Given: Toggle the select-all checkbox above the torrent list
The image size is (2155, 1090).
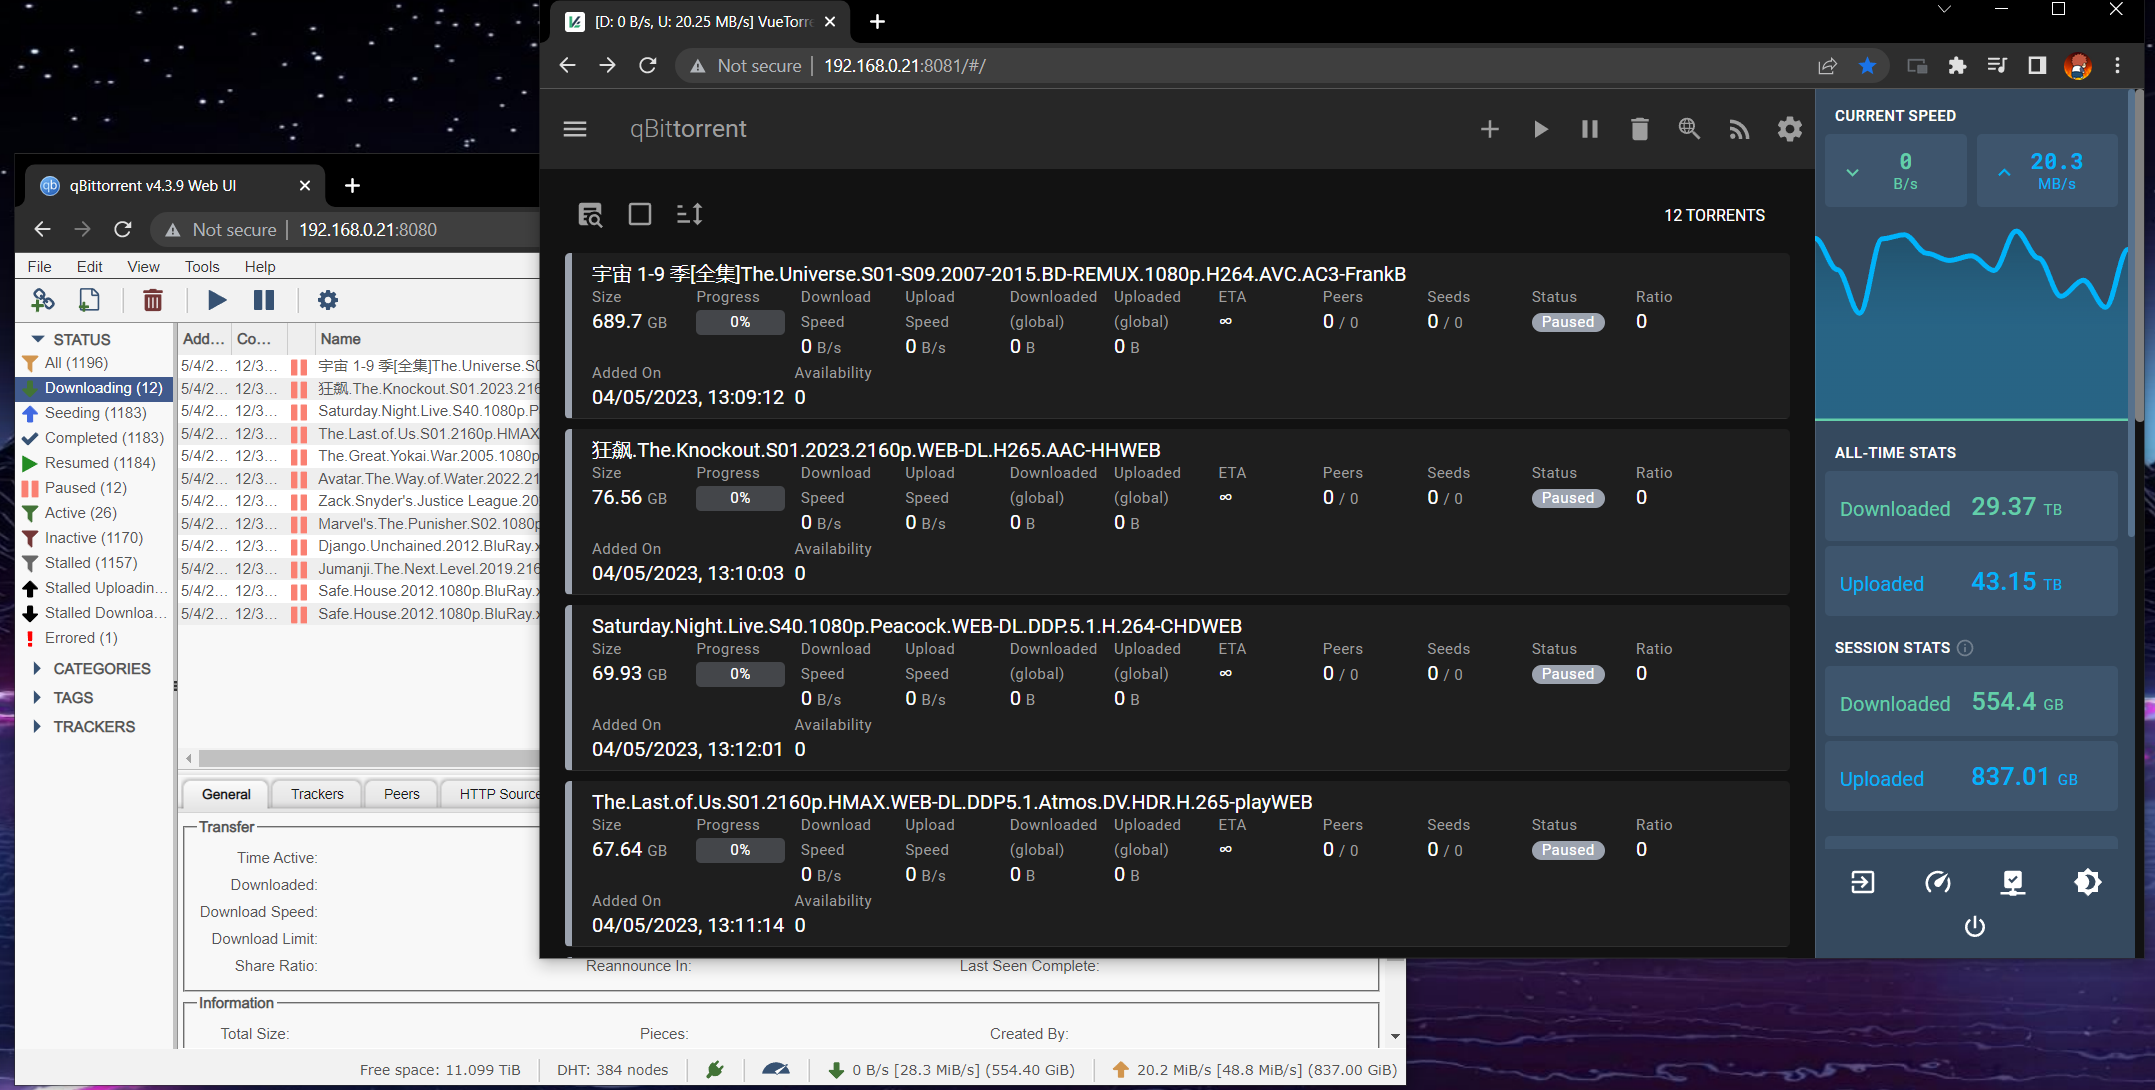Looking at the screenshot, I should coord(640,214).
